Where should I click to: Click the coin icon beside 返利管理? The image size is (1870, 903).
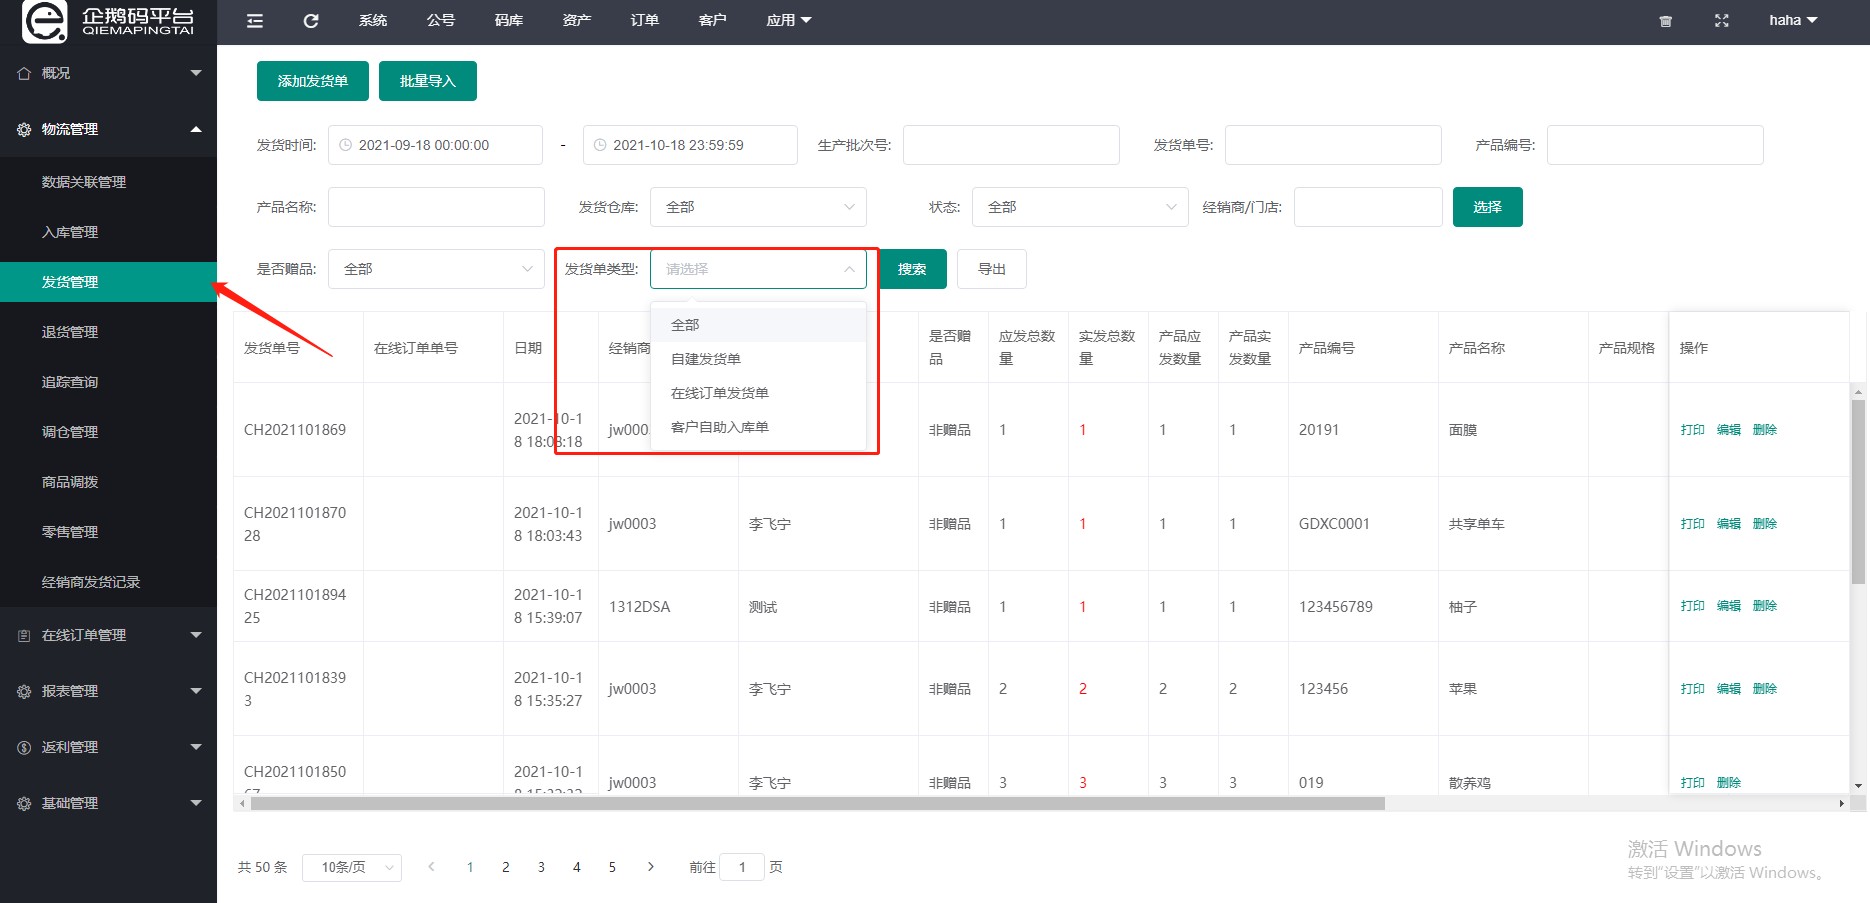24,747
